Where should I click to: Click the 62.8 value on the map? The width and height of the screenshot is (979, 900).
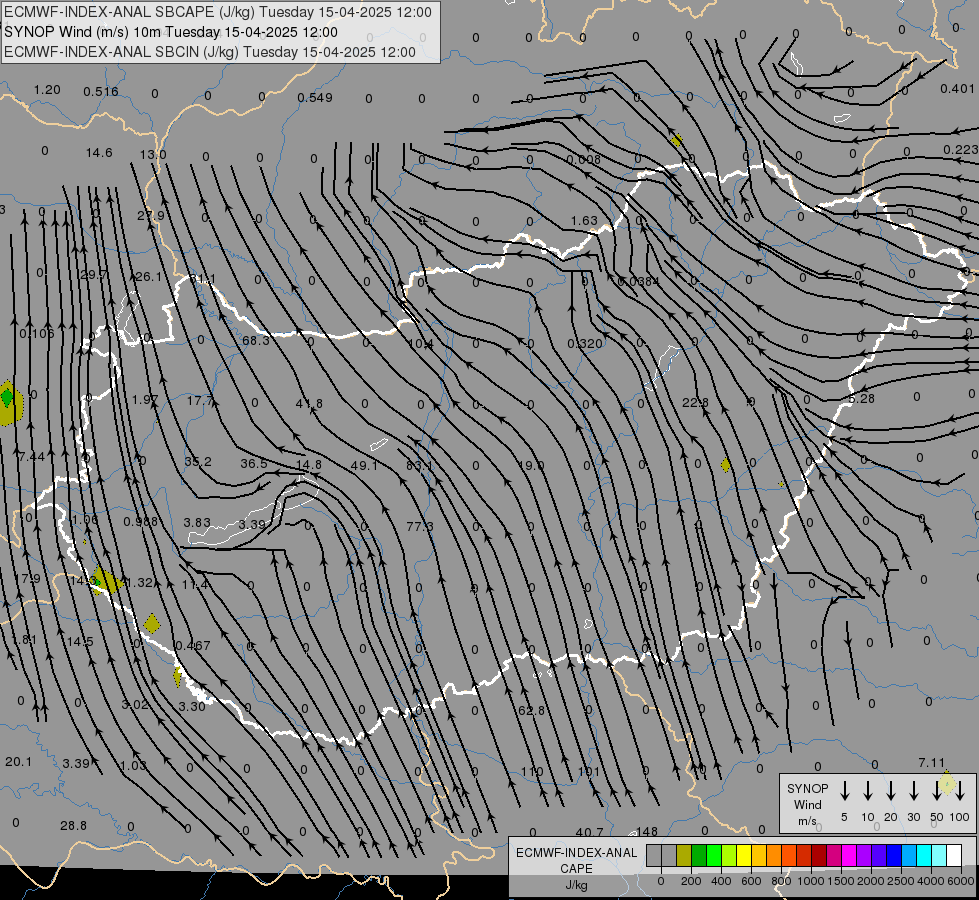tap(531, 711)
